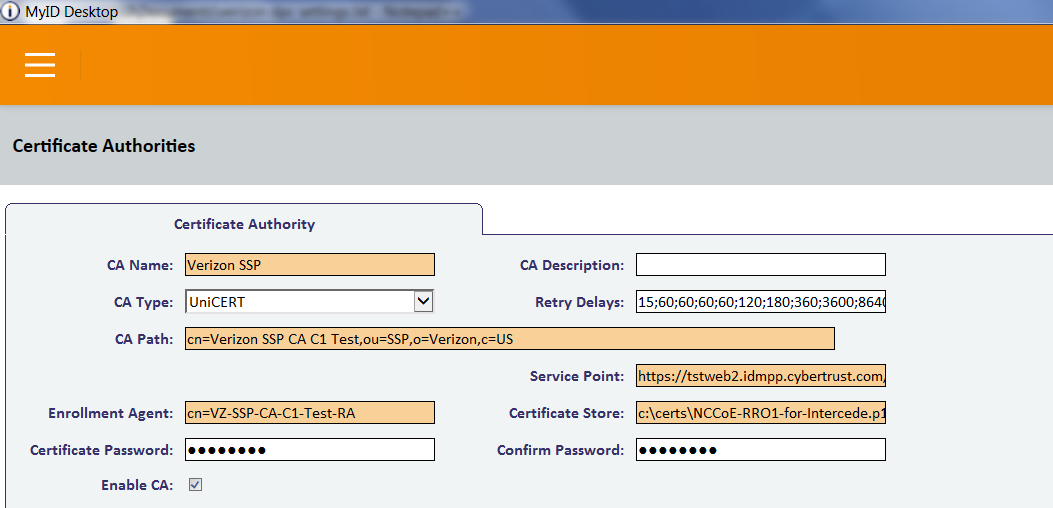Click the Certificate Store path field

761,413
